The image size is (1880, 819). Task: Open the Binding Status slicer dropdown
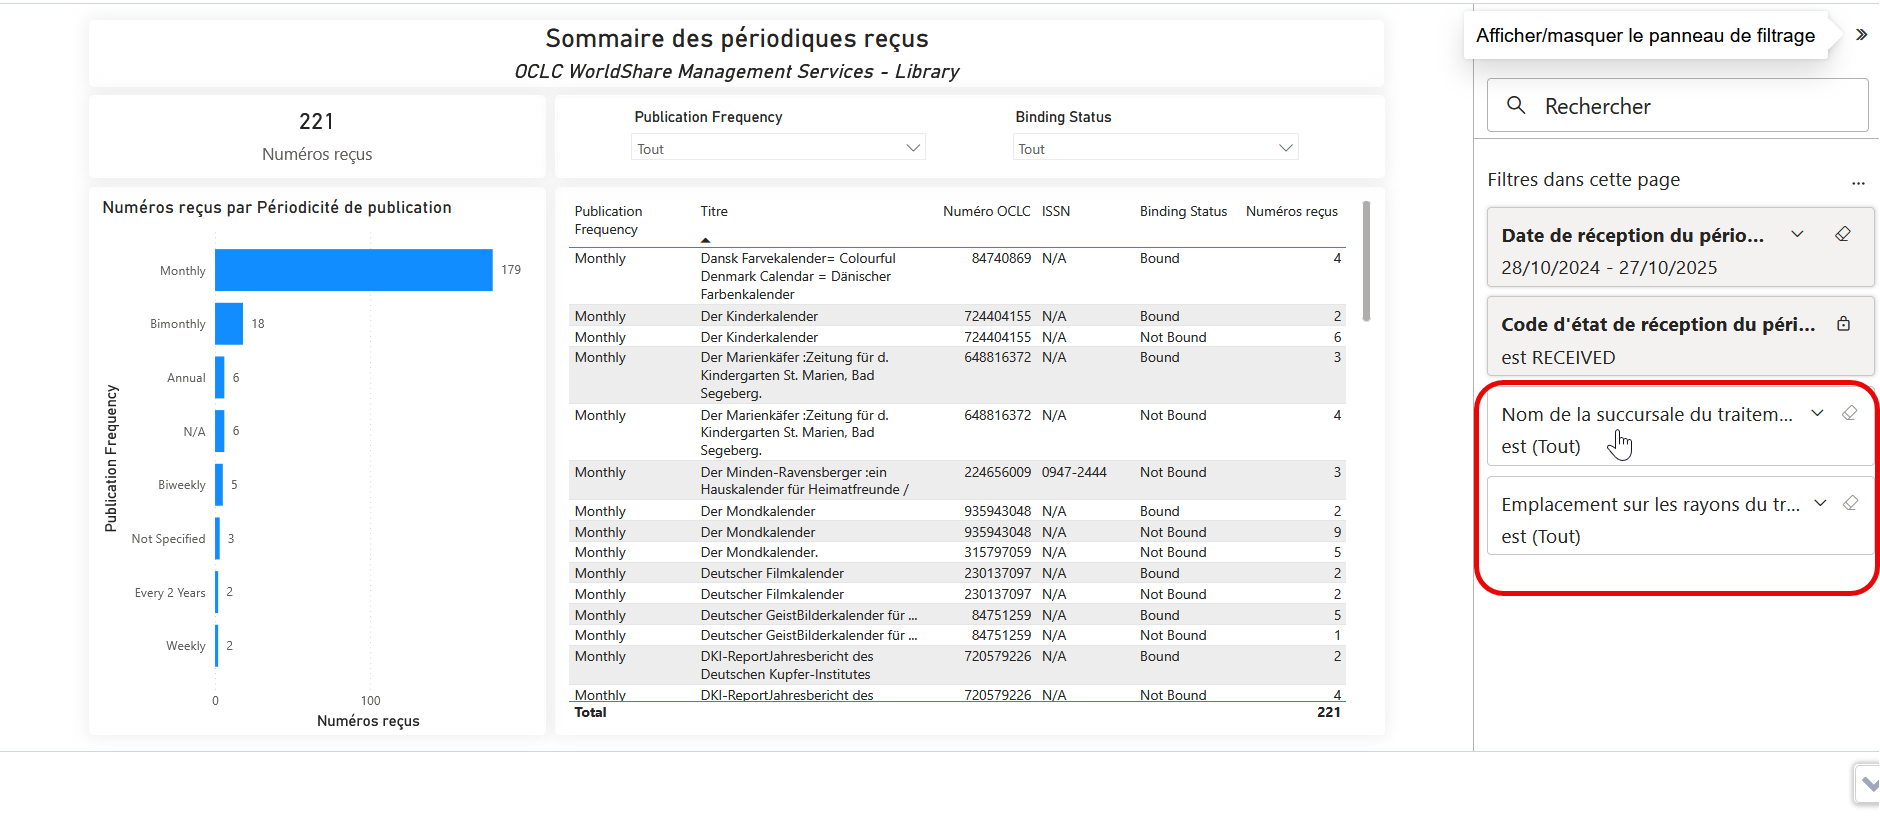click(1285, 148)
